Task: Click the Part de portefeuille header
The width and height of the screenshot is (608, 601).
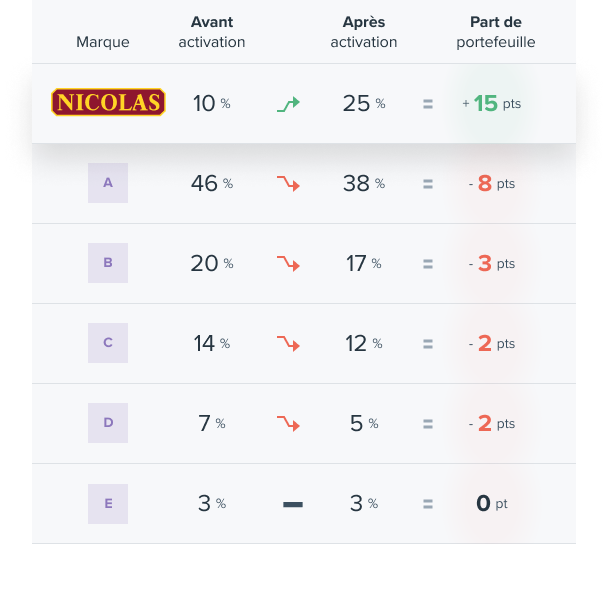Action: [496, 32]
